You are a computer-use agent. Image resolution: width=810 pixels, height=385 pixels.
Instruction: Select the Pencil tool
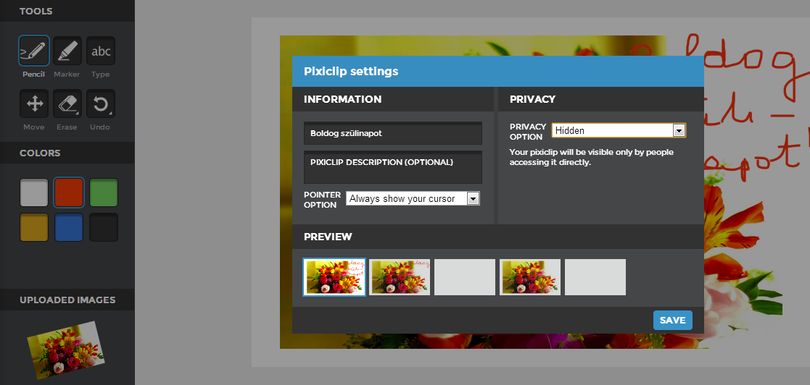[x=34, y=51]
